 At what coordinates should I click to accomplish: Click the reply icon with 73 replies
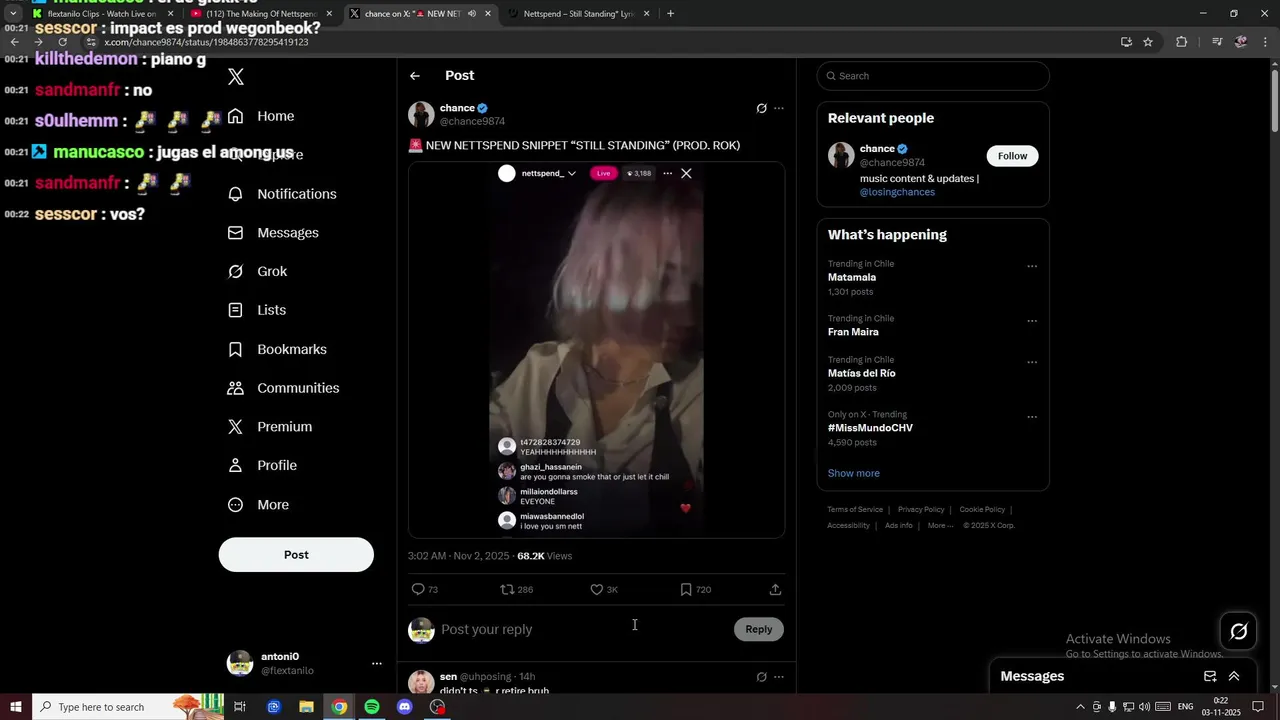[x=418, y=590]
